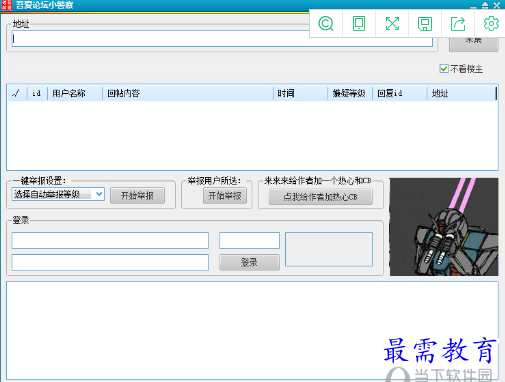
Task: Click the fullscreen expand arrows icon
Action: coord(392,24)
